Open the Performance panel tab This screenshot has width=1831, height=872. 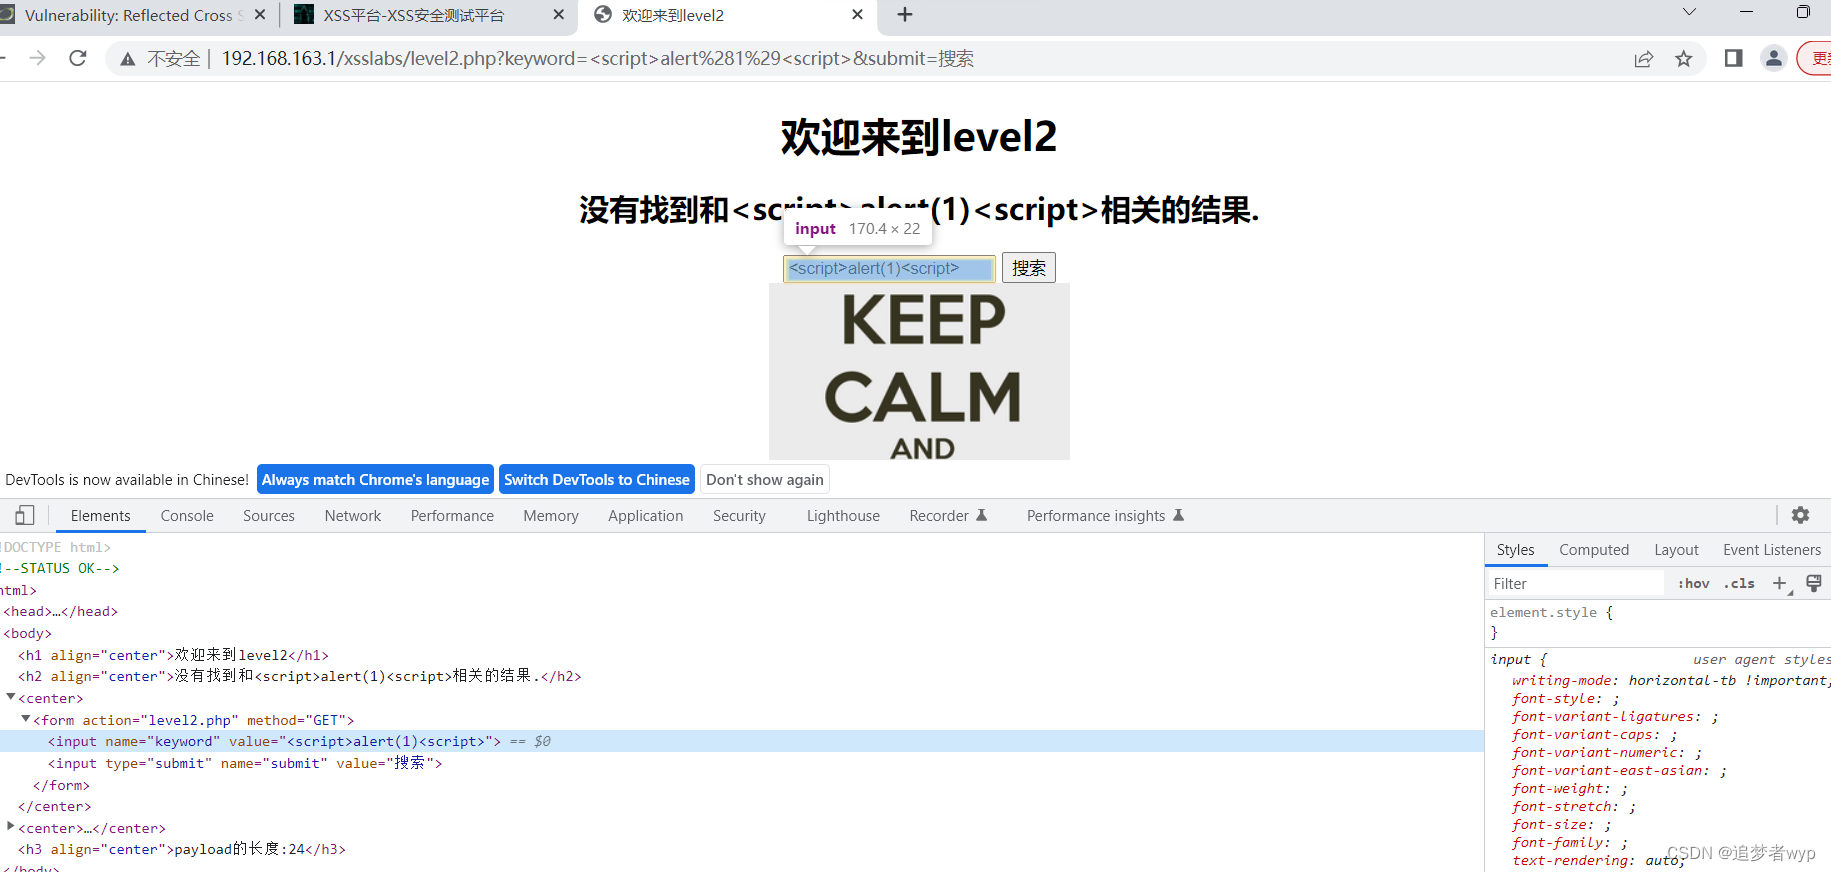[x=452, y=516]
